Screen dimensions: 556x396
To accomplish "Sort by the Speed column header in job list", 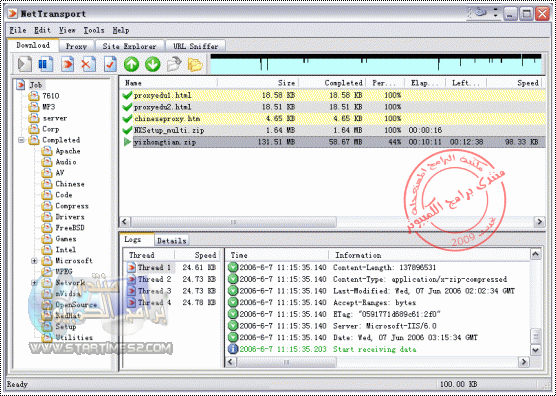I will click(513, 83).
